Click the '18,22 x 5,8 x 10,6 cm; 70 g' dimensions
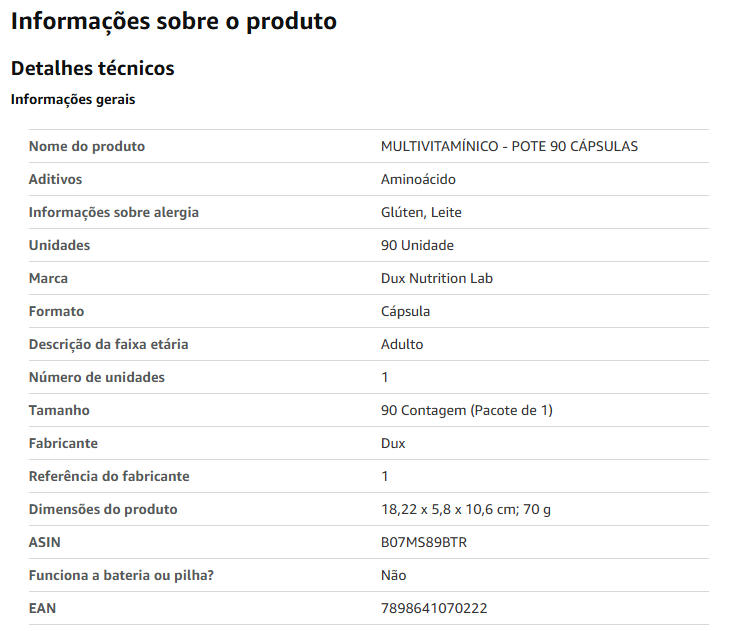 (x=466, y=509)
